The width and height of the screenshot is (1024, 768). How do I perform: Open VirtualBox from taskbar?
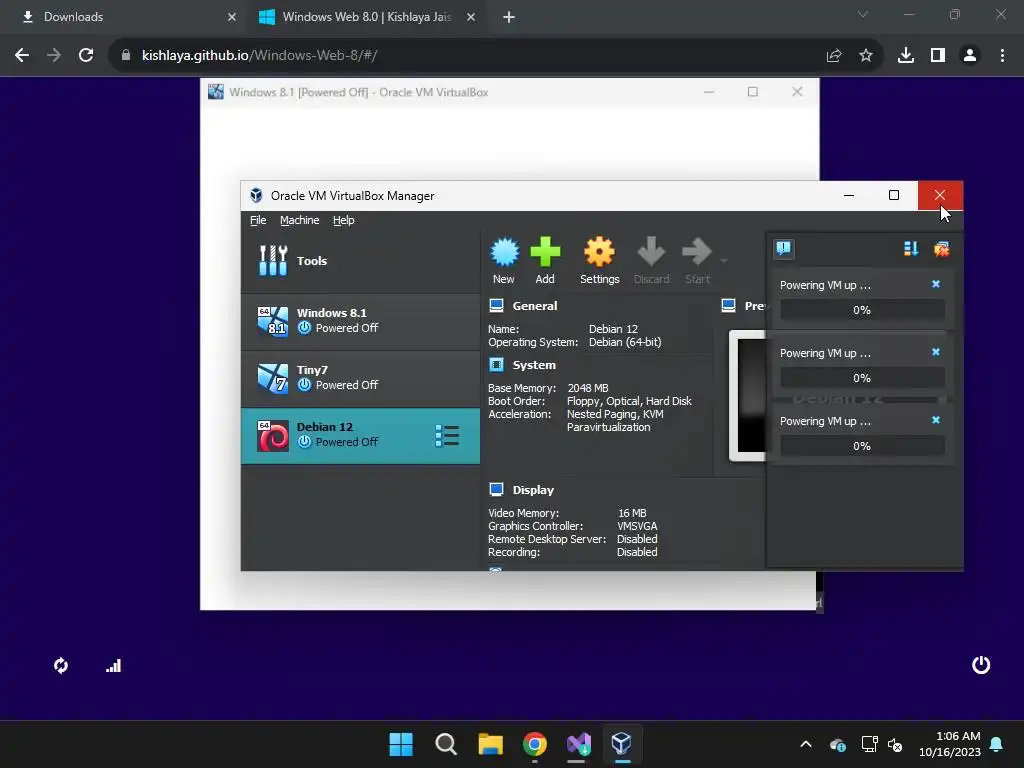click(x=622, y=744)
